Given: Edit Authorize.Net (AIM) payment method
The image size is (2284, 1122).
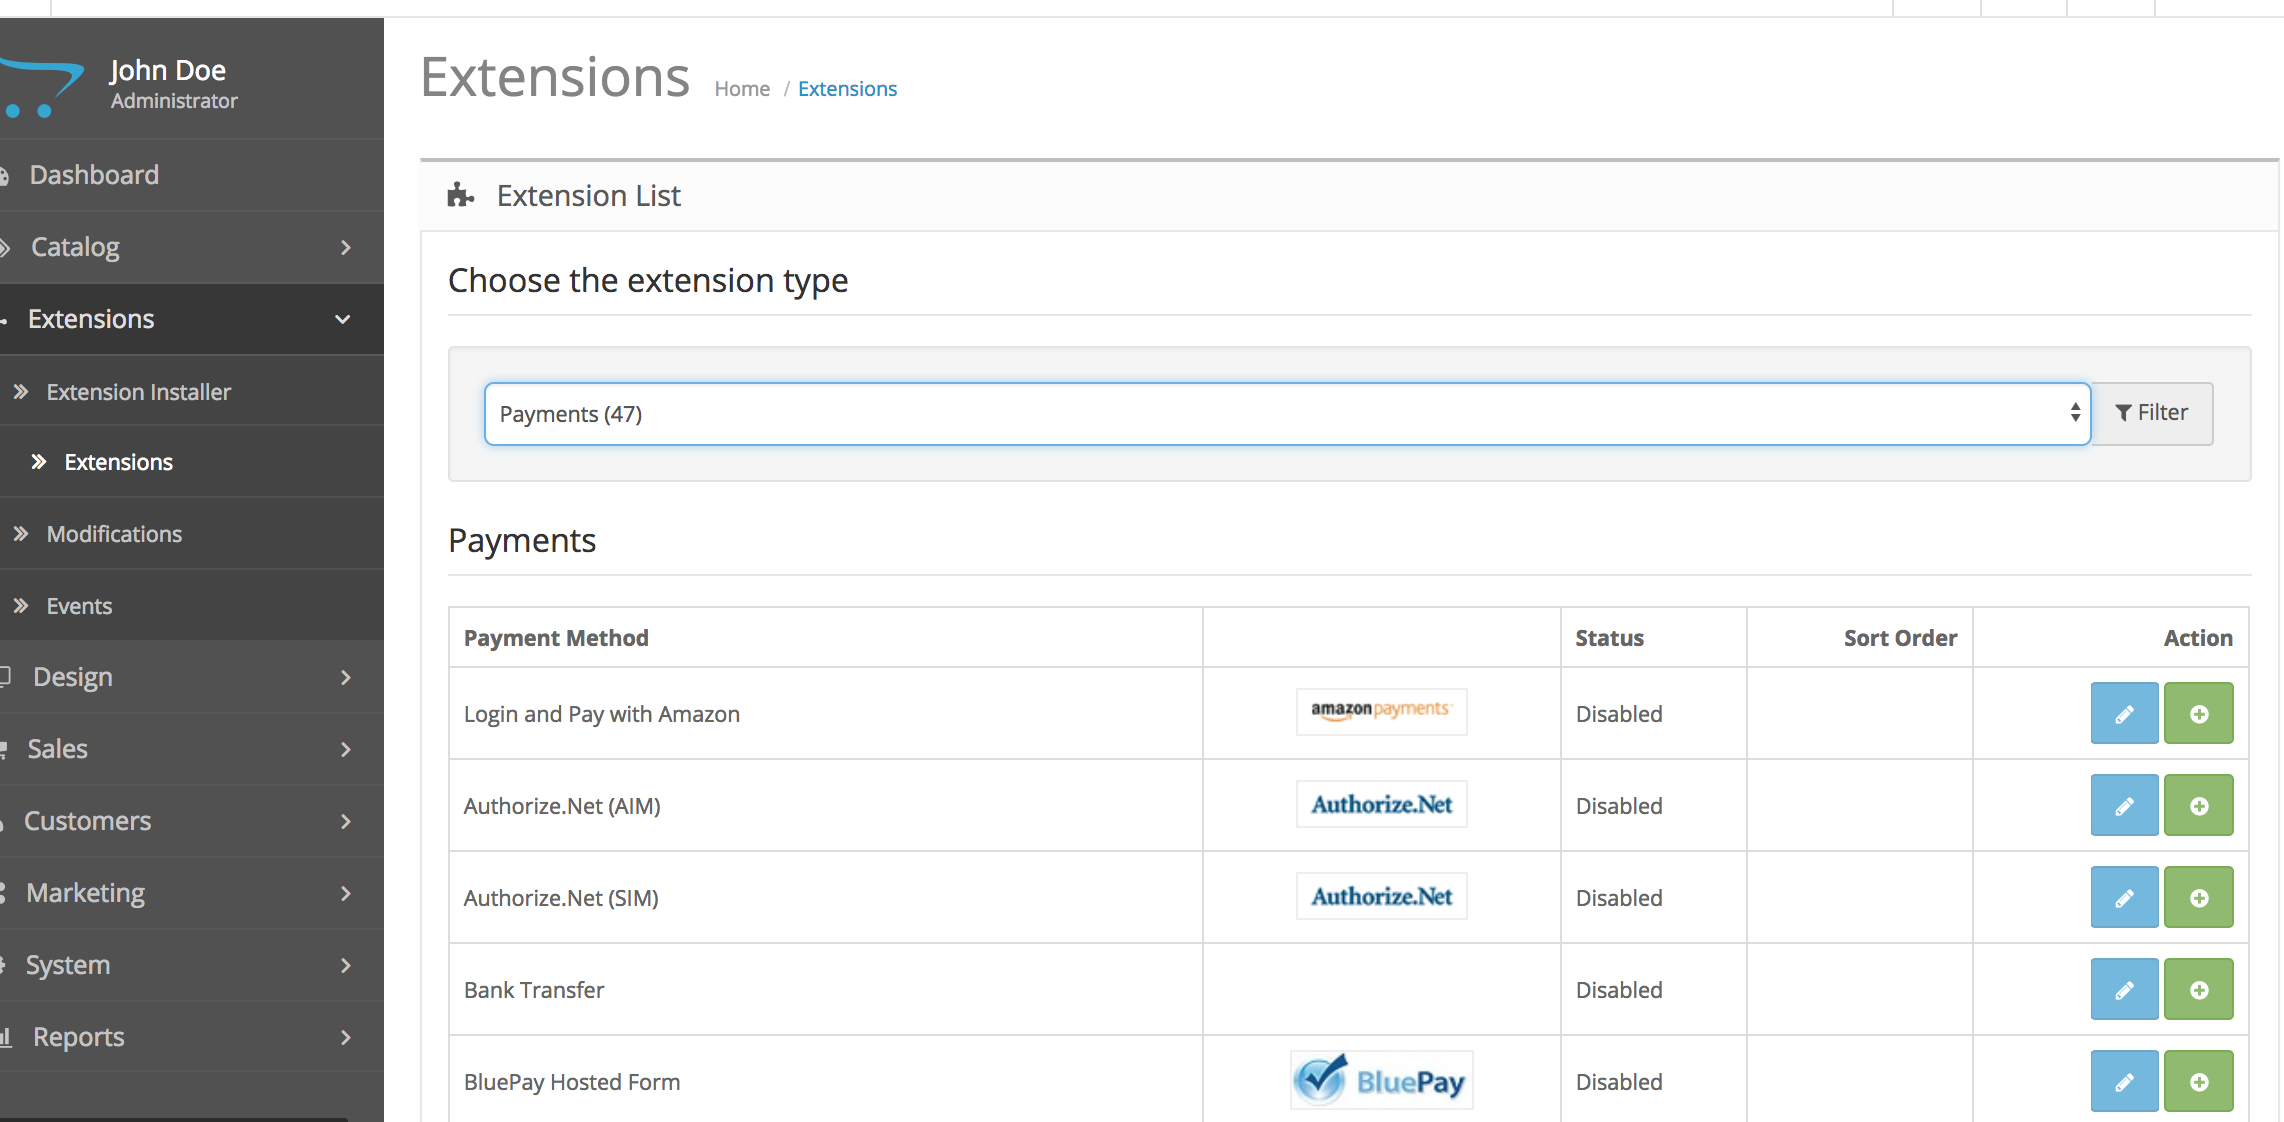Looking at the screenshot, I should pos(2124,805).
